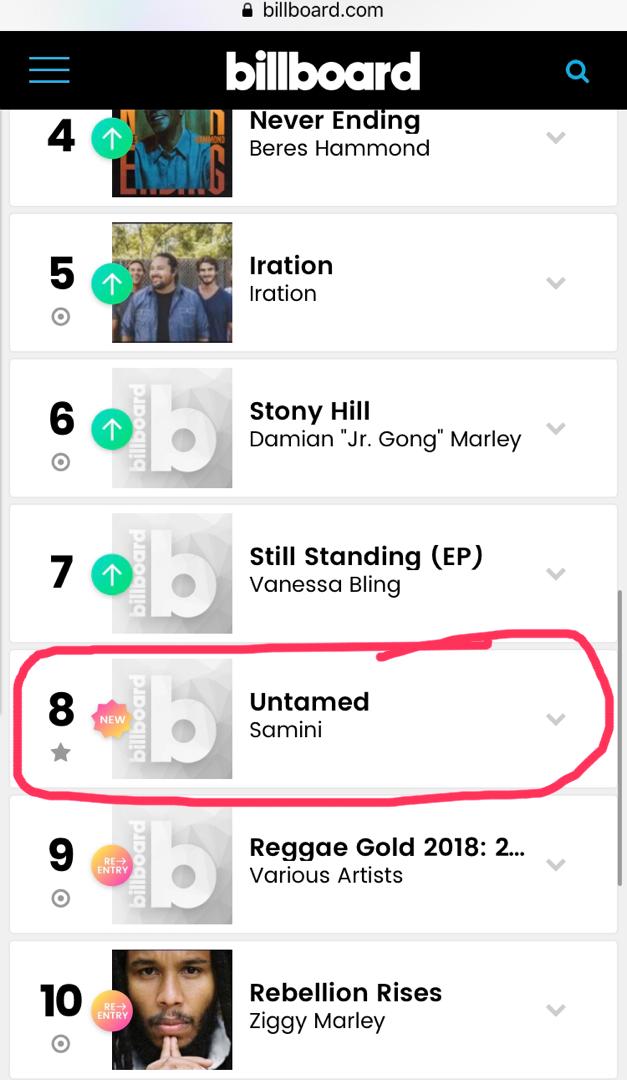Expand the Iration chart entry

[556, 283]
